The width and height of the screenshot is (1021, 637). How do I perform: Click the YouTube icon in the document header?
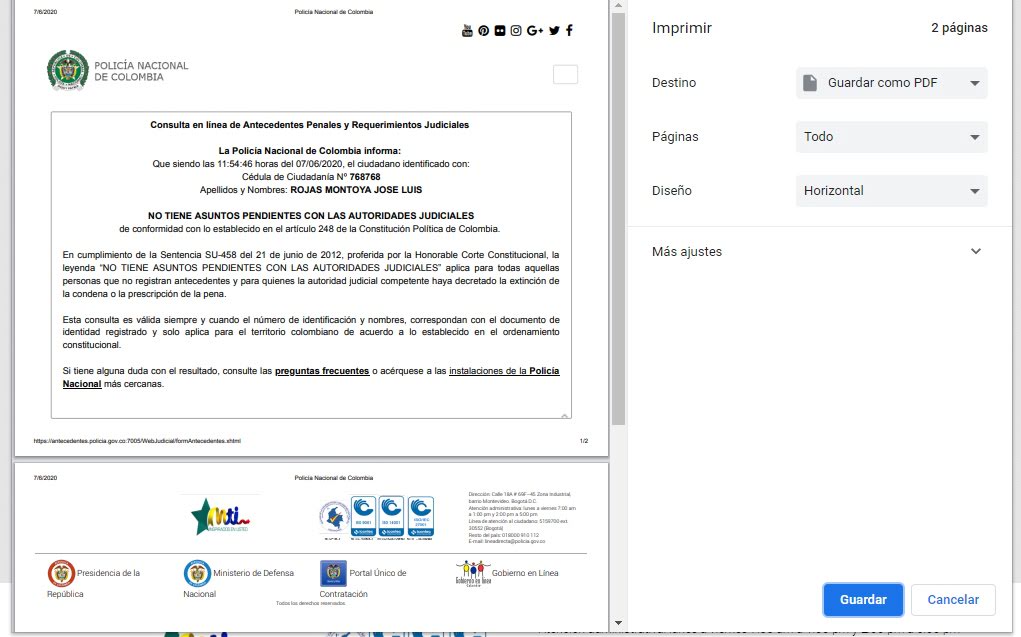tap(467, 31)
